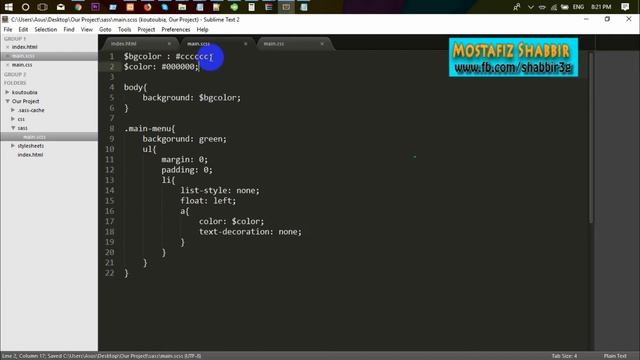Open the green round app in taskbar
This screenshot has width=640, height=360.
[x=234, y=7]
